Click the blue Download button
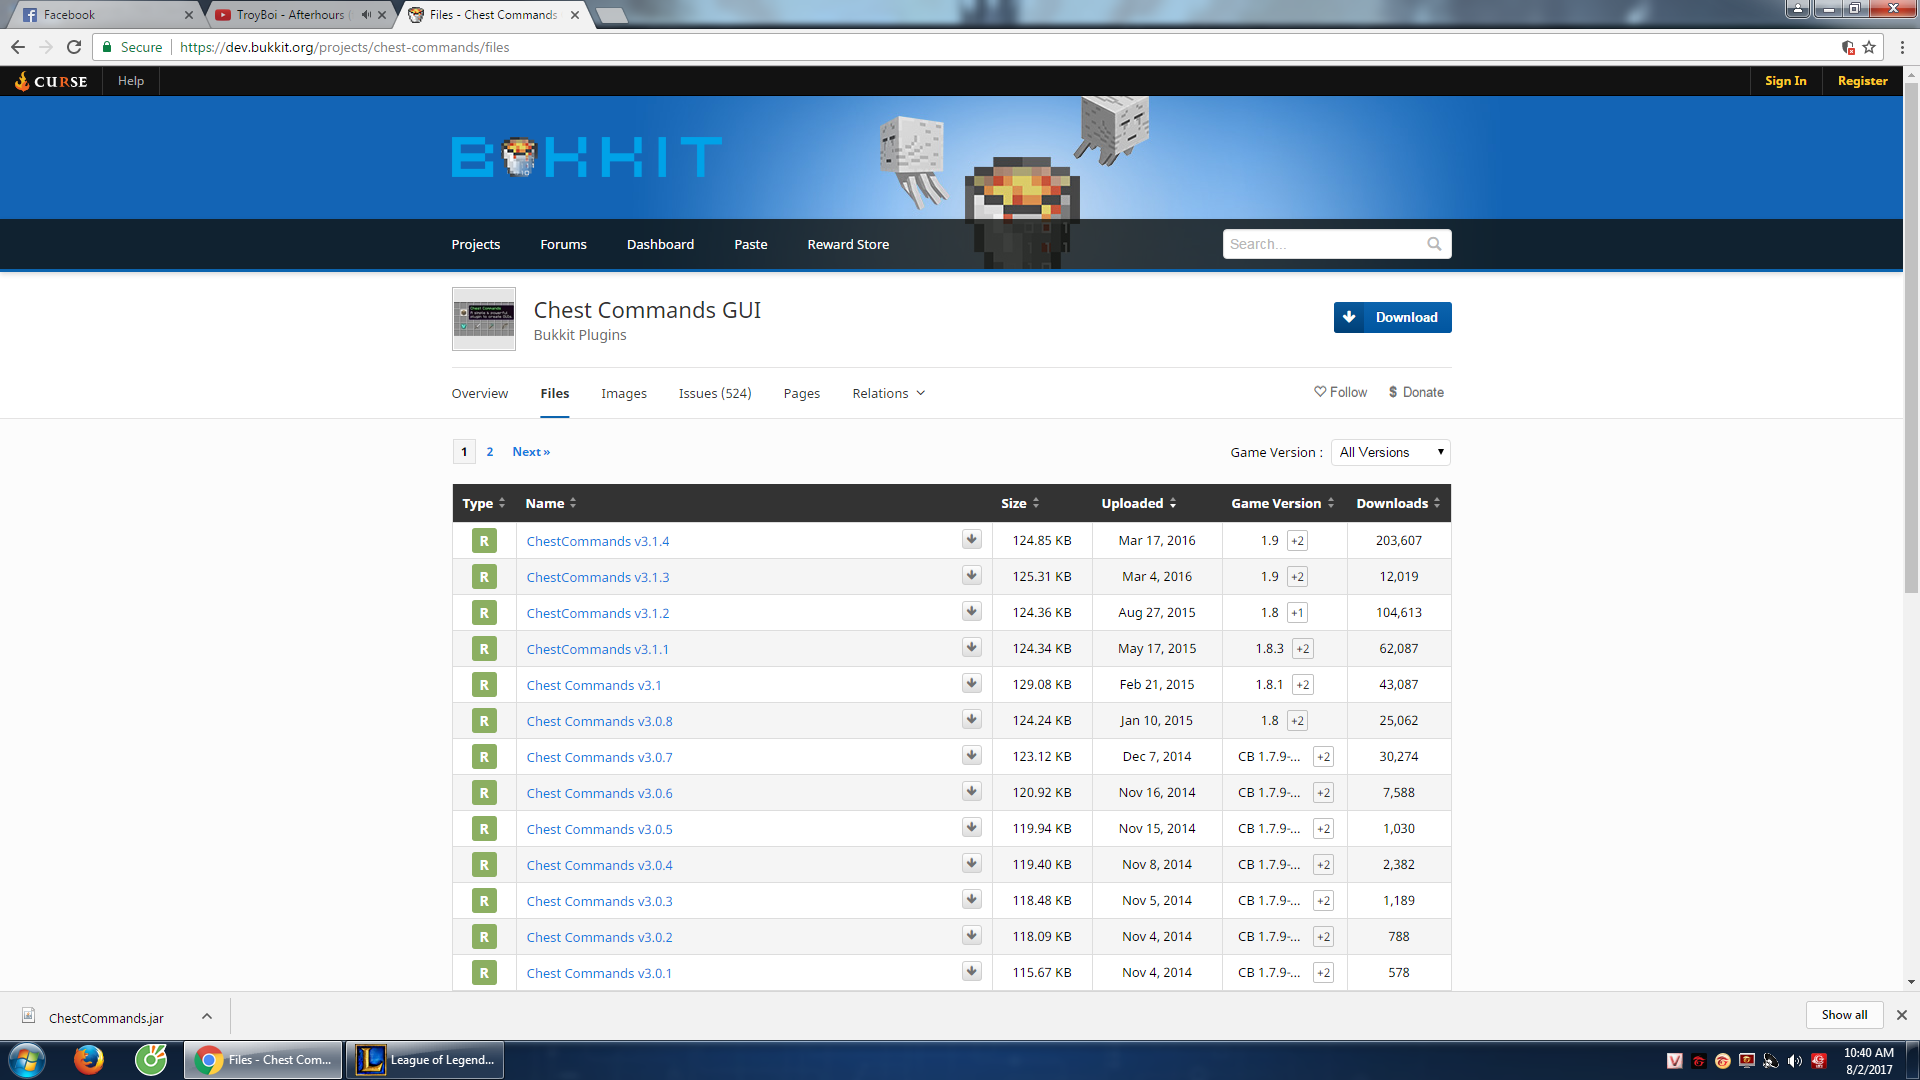 1392,317
